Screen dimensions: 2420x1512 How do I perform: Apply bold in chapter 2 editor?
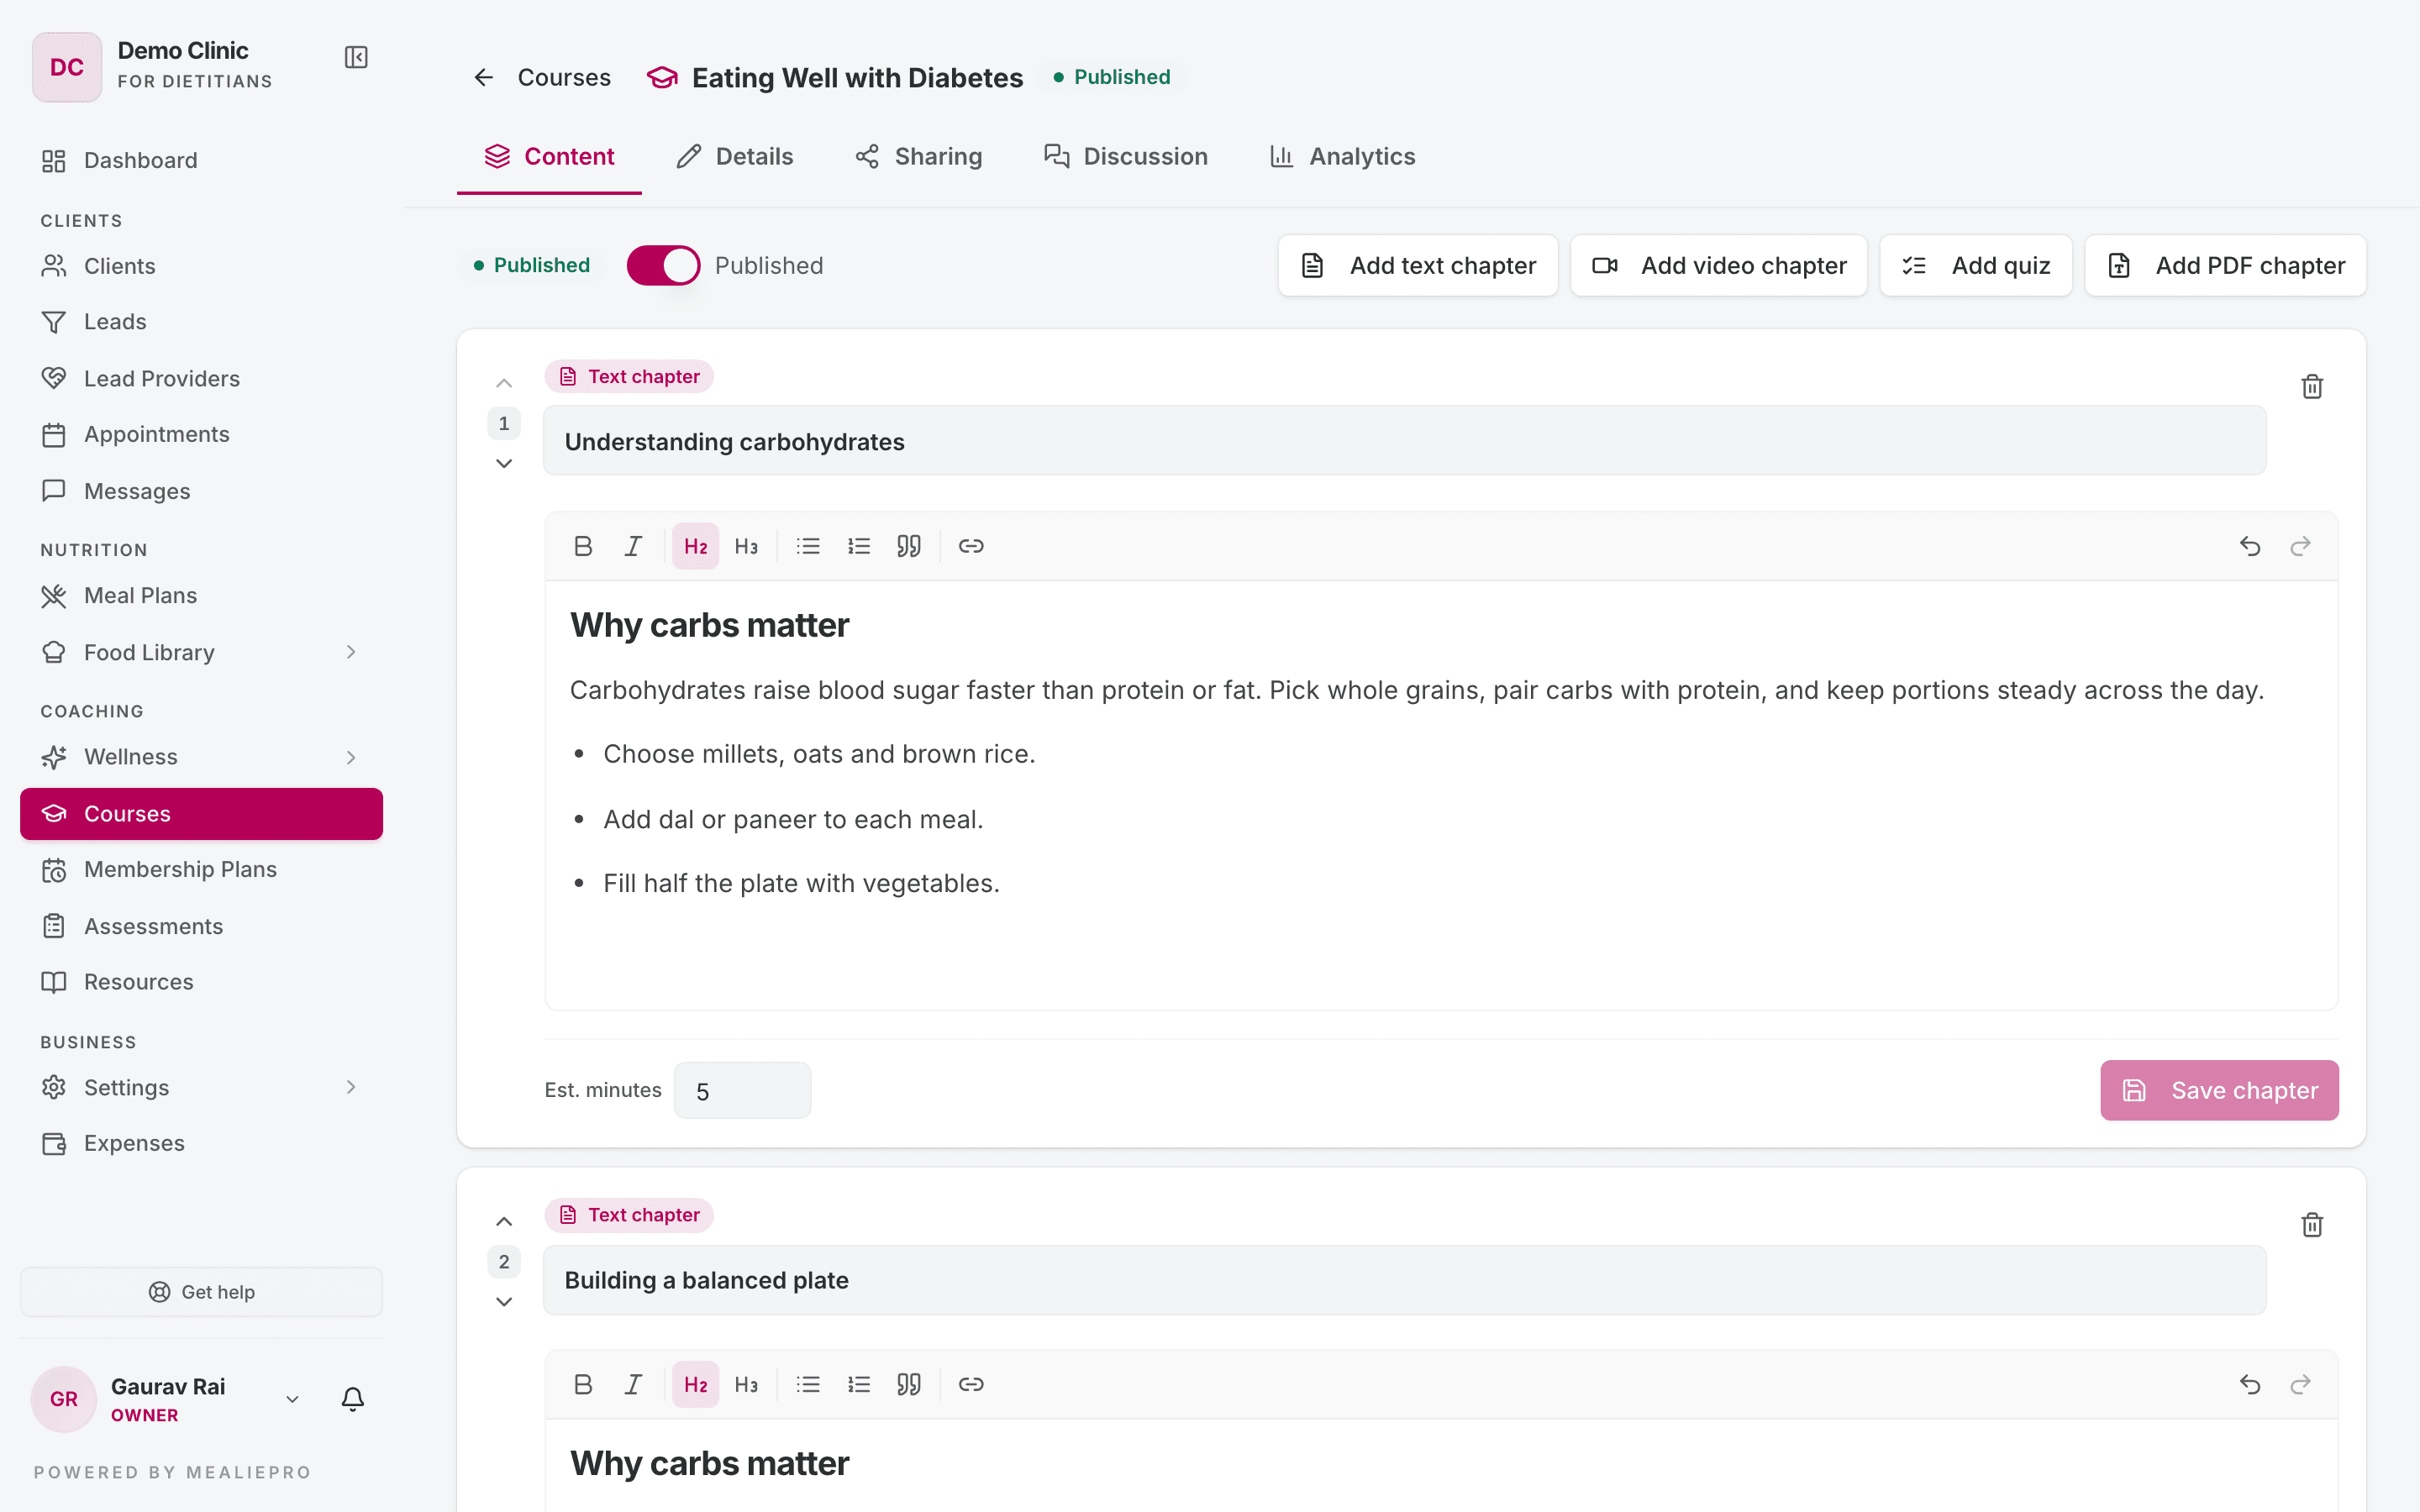pyautogui.click(x=583, y=1384)
